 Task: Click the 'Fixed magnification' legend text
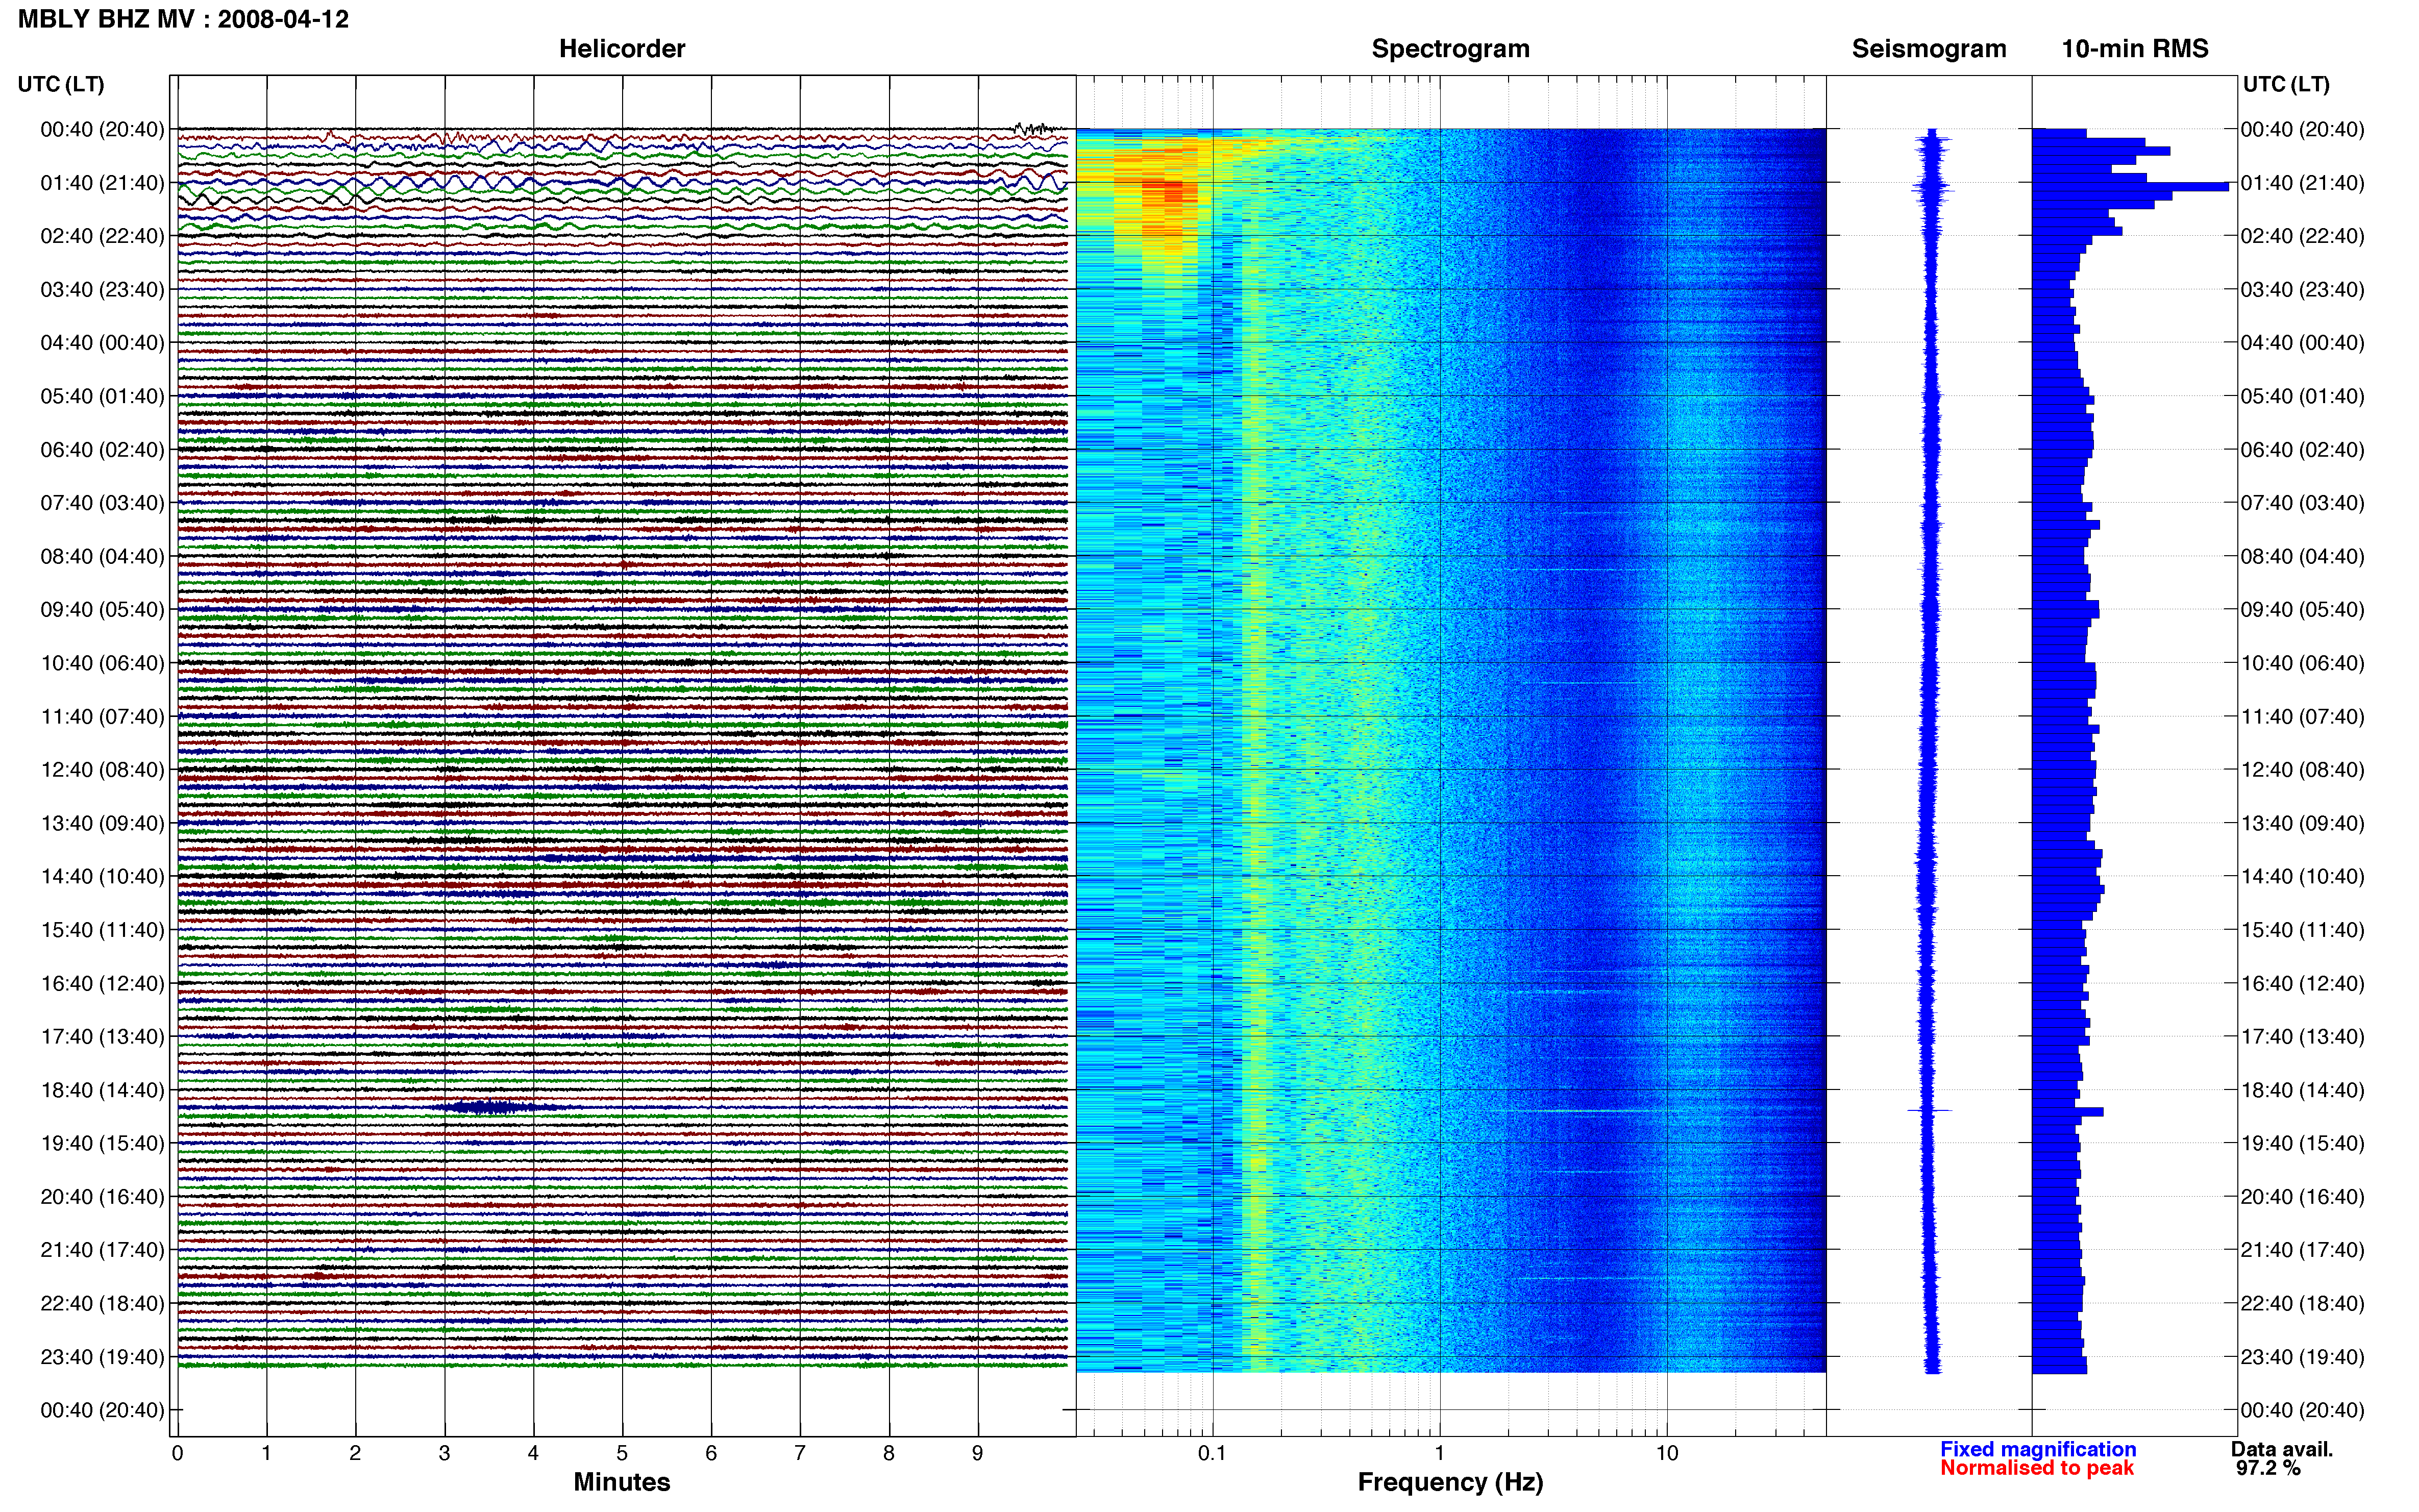click(2038, 1449)
